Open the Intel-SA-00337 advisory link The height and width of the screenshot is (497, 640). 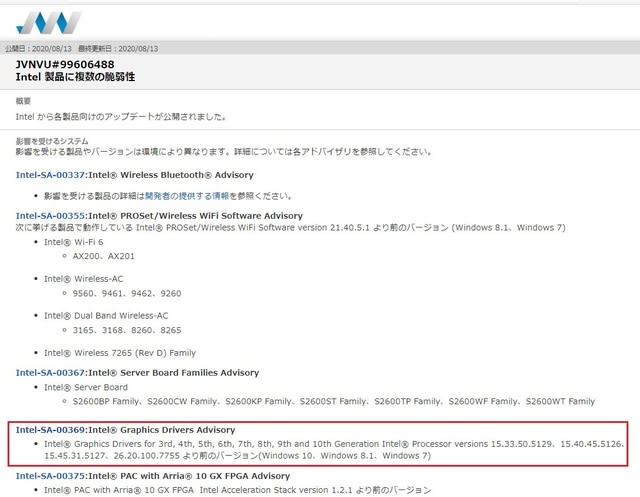click(50, 175)
